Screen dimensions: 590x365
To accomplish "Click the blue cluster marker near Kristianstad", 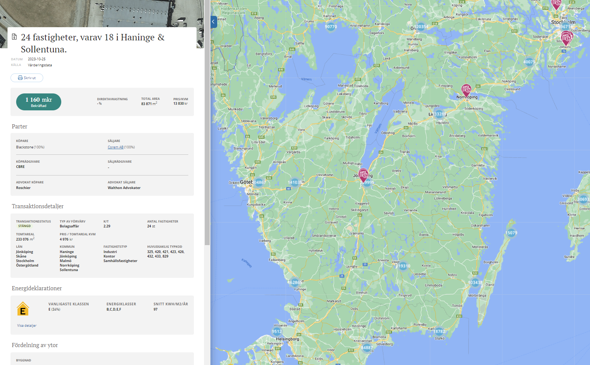I will (x=367, y=348).
